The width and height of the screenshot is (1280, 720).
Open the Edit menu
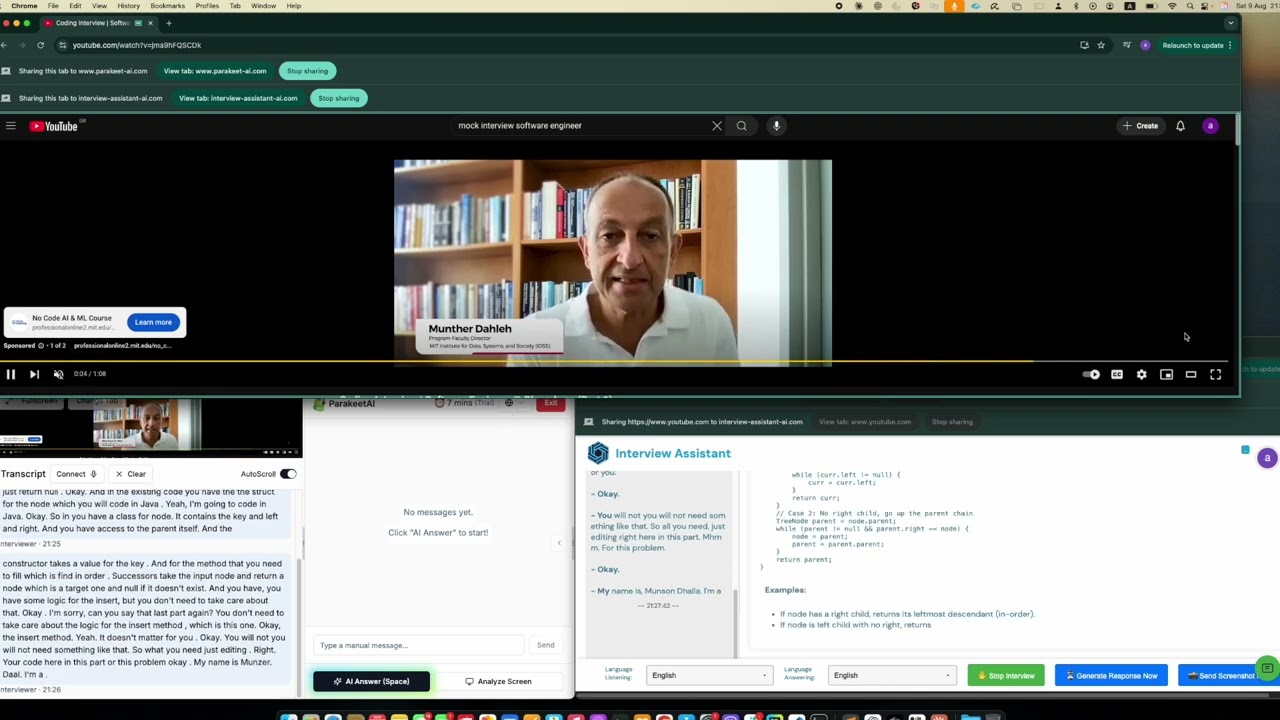(x=75, y=6)
